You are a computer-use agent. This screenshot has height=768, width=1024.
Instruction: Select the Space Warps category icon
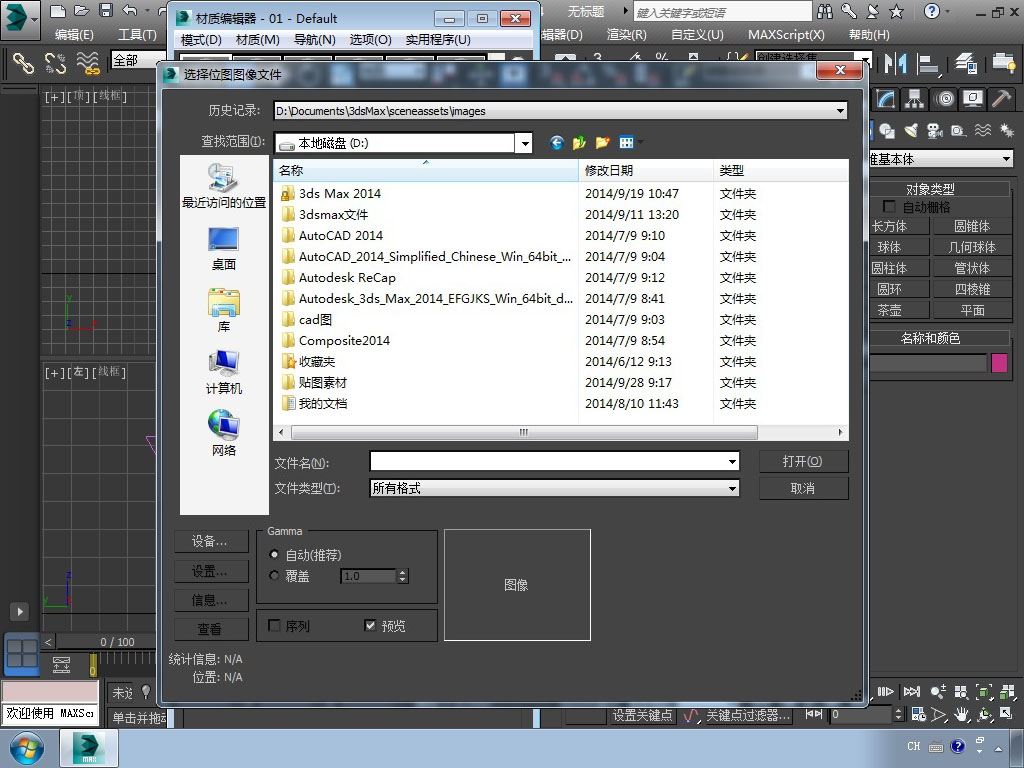tap(983, 131)
